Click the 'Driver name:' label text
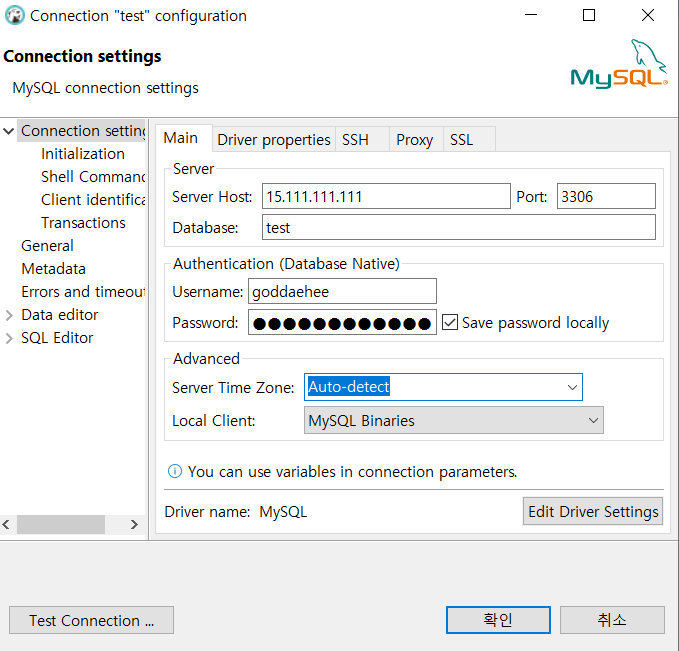 tap(207, 512)
